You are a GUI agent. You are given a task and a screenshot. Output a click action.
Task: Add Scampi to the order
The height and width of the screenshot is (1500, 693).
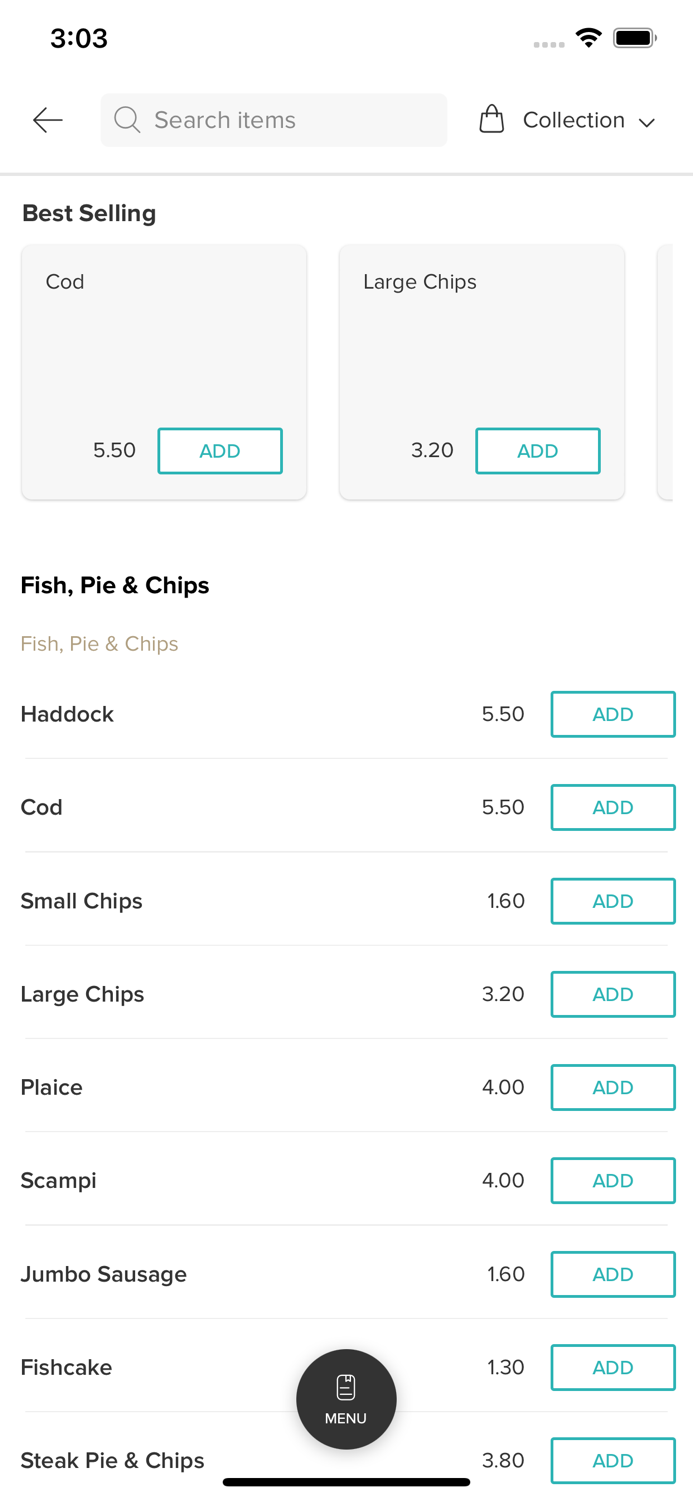(x=613, y=1180)
